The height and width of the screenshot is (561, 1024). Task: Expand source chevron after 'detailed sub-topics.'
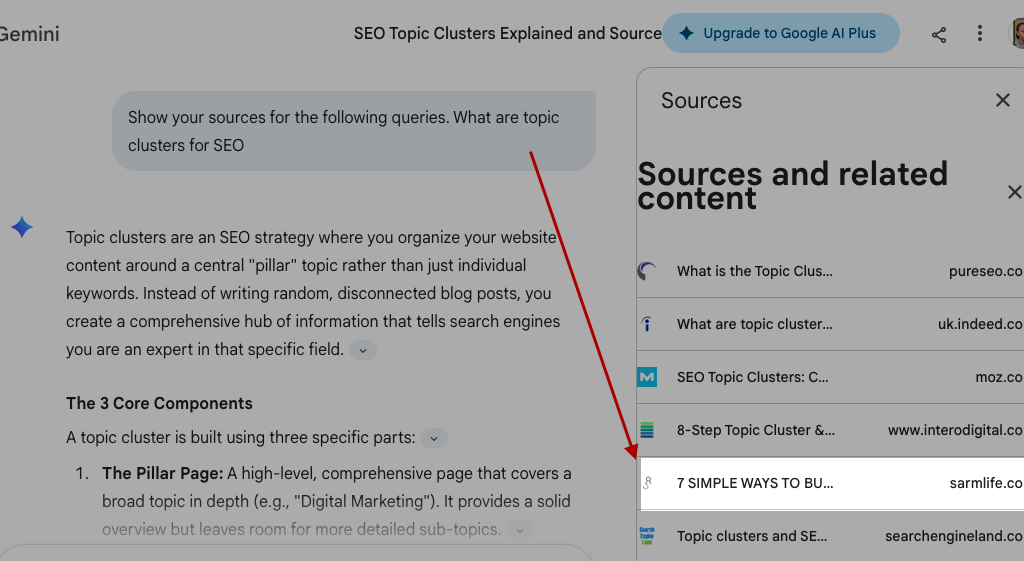(x=520, y=530)
